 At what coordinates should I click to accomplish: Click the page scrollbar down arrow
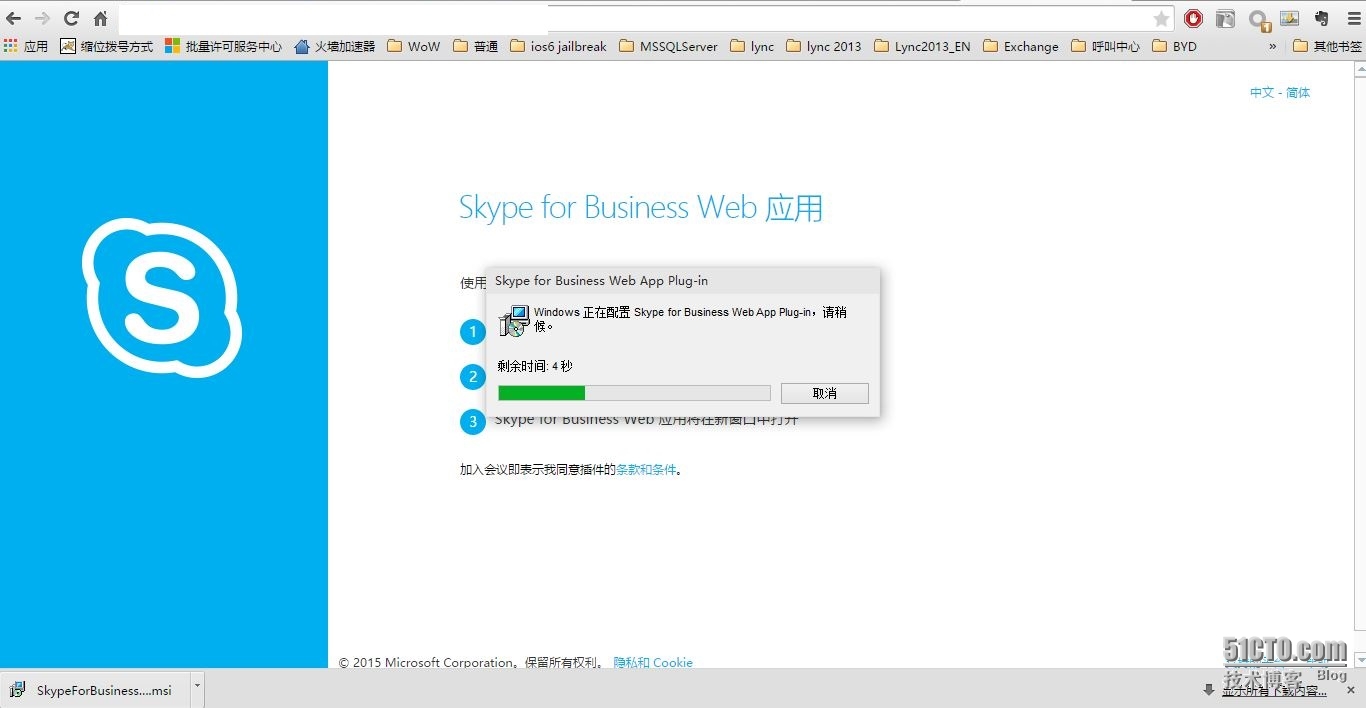pos(1359,660)
